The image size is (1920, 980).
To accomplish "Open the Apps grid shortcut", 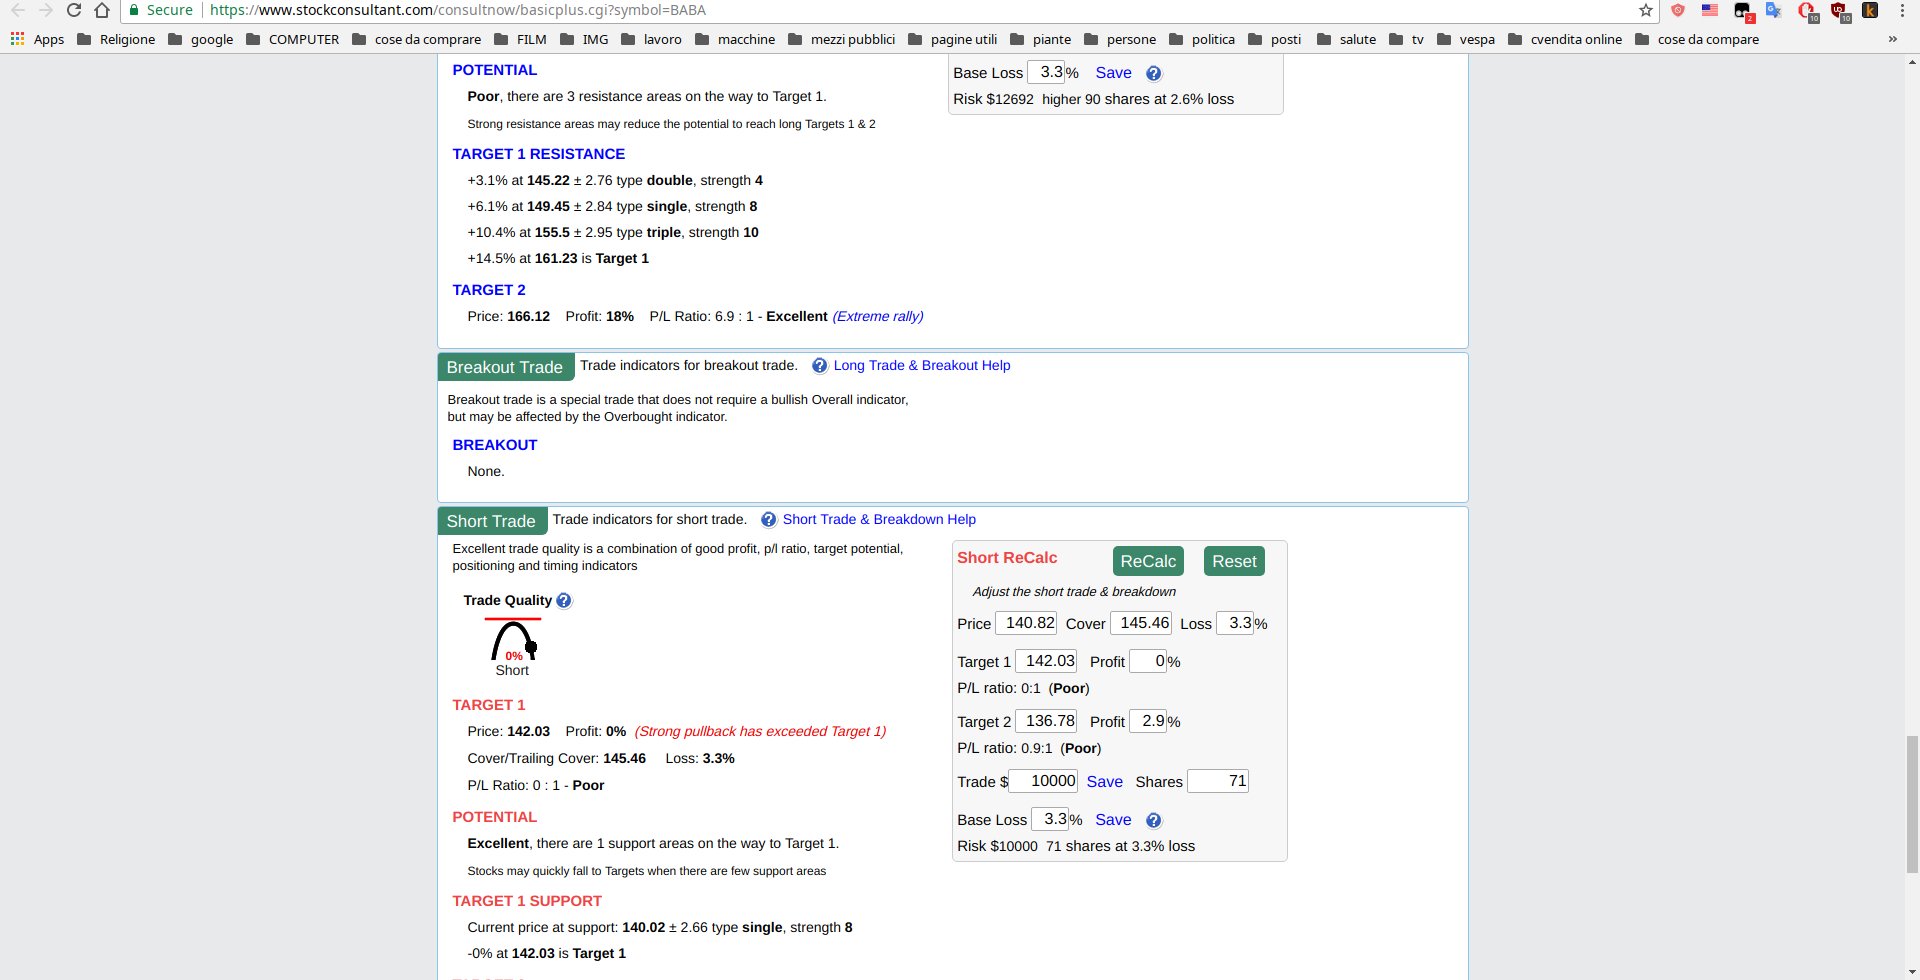I will [37, 39].
